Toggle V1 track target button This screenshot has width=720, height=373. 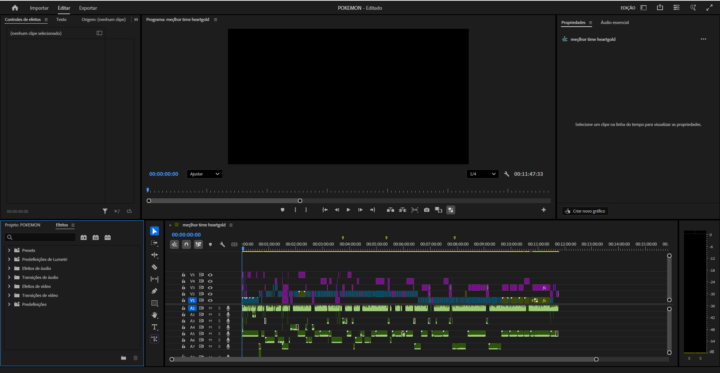(x=192, y=300)
